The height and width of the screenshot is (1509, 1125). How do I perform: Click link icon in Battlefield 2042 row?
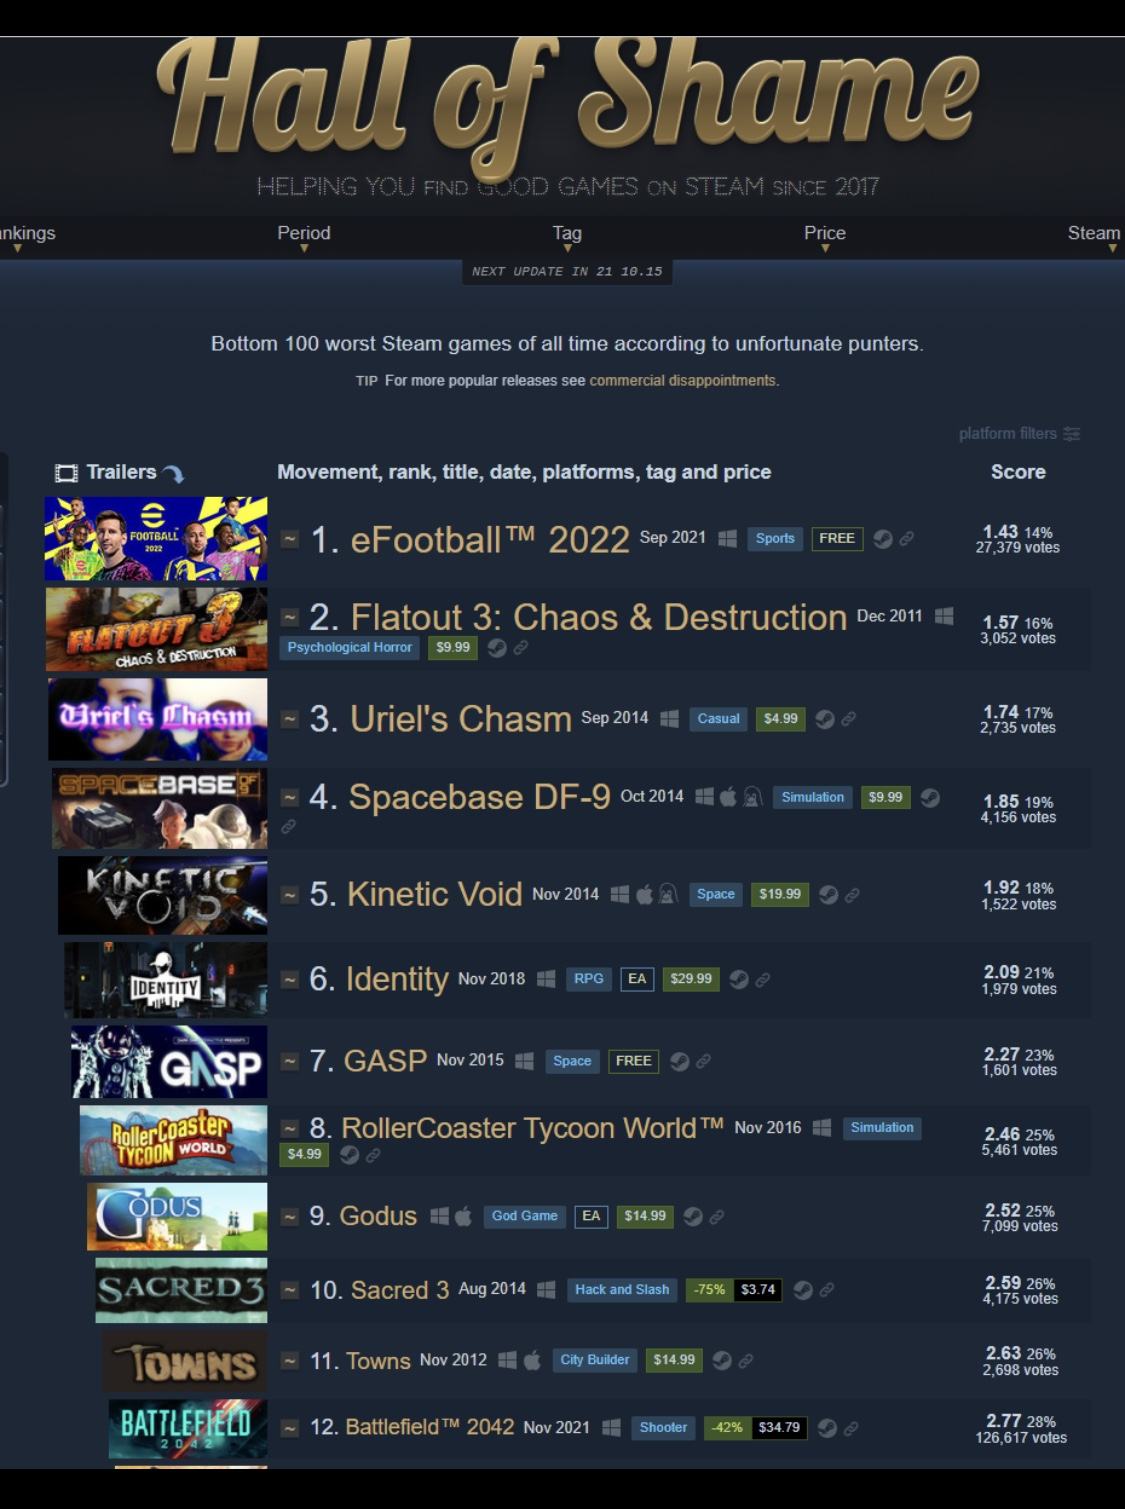tap(850, 1428)
